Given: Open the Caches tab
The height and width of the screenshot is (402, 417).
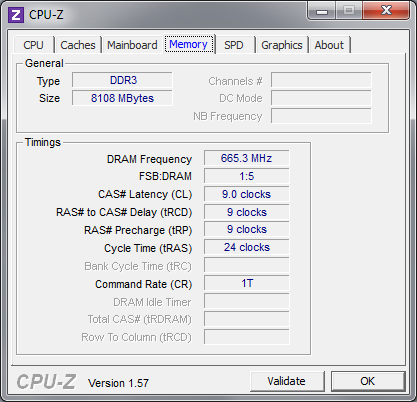Looking at the screenshot, I should pyautogui.click(x=78, y=45).
